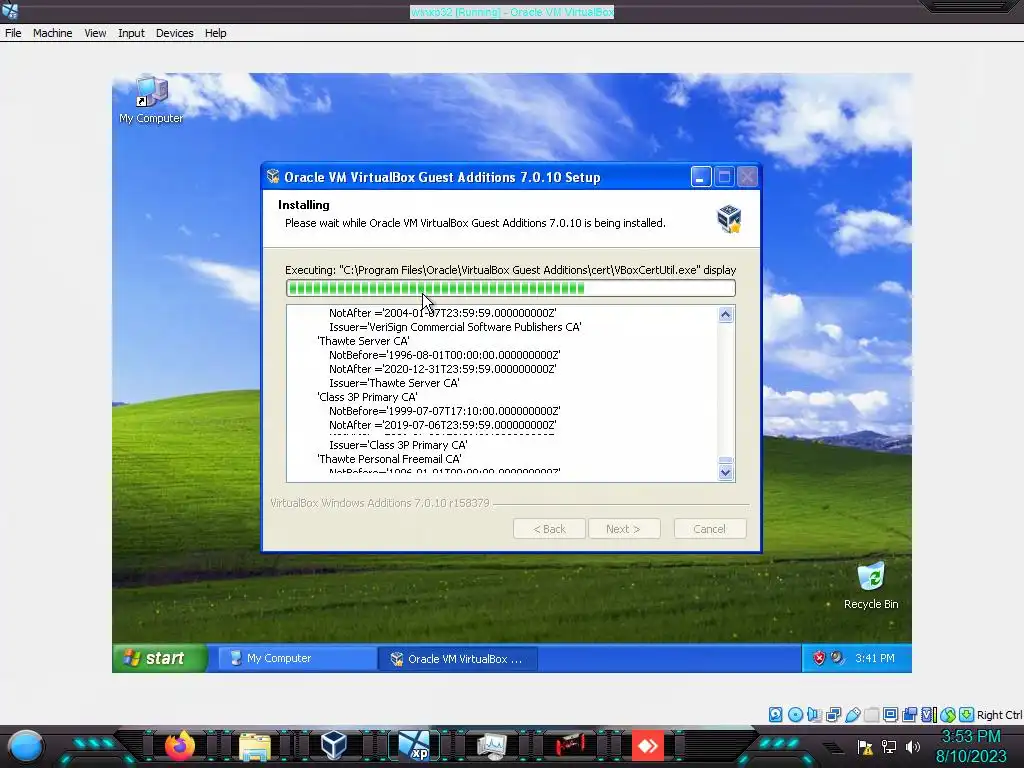The height and width of the screenshot is (768, 1024).
Task: Click the optical drive status indicator
Action: [795, 714]
